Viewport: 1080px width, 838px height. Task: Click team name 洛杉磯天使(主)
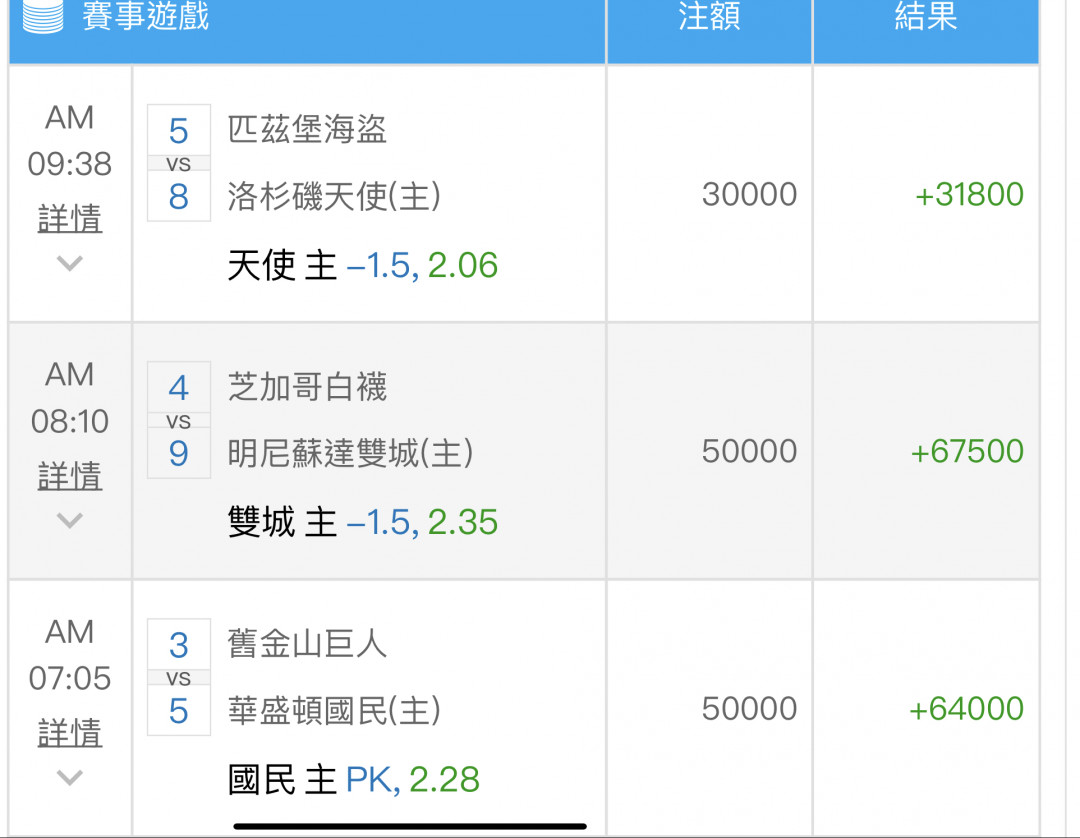(x=334, y=196)
